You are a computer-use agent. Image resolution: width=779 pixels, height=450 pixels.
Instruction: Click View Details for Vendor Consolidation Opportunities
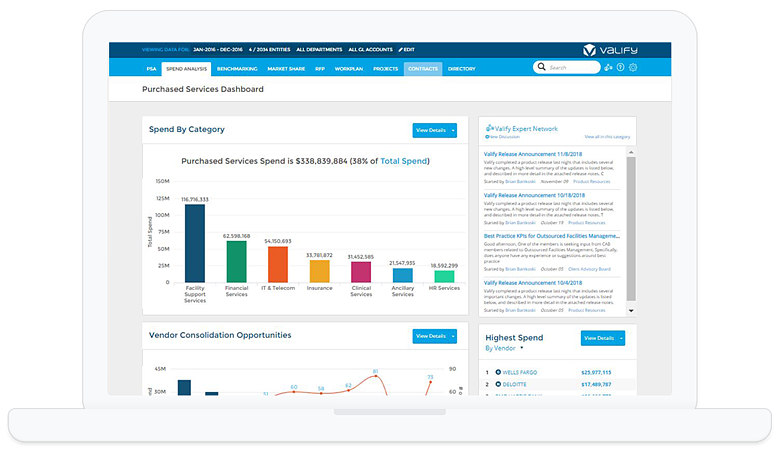click(431, 336)
